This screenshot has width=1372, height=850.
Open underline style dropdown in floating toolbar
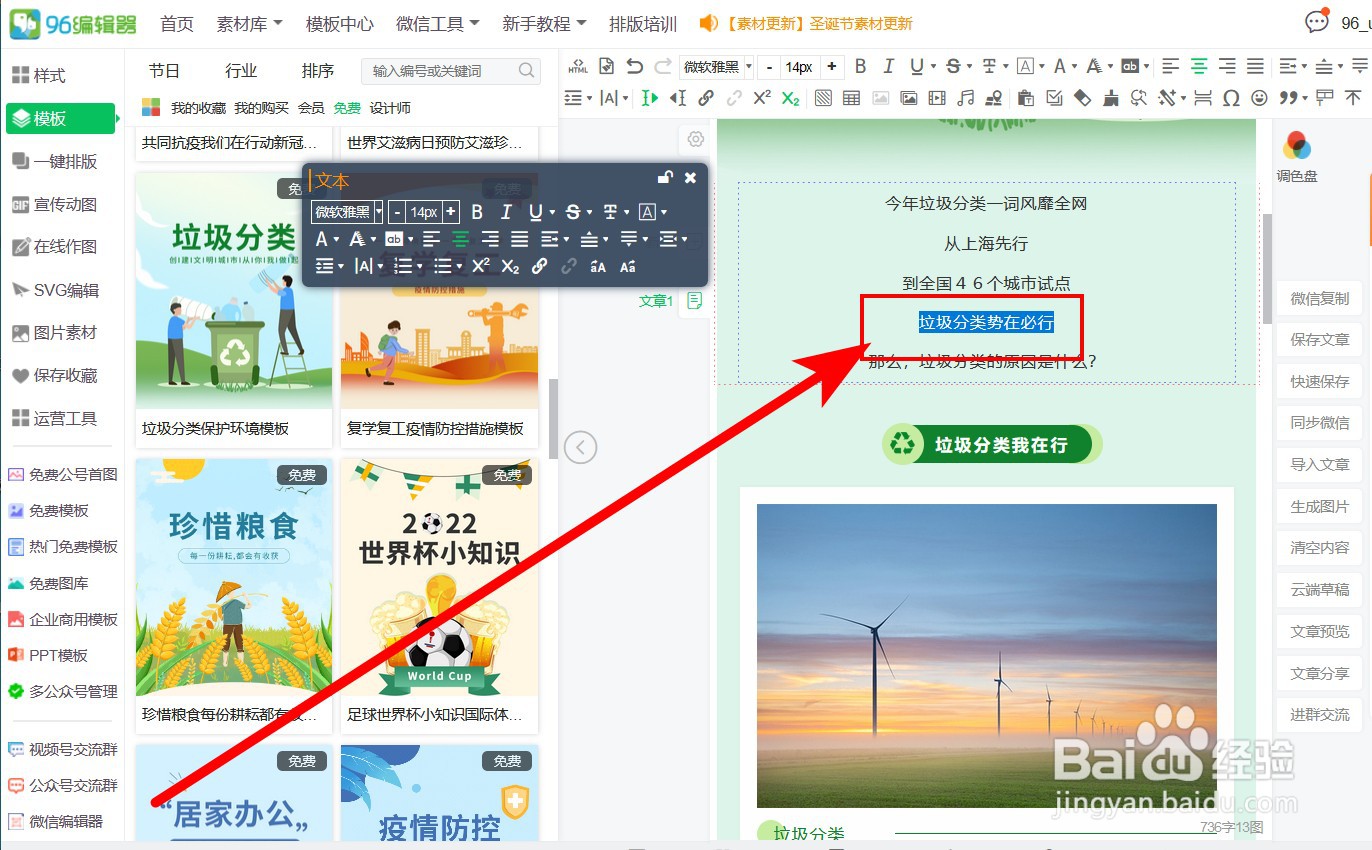pyautogui.click(x=553, y=213)
